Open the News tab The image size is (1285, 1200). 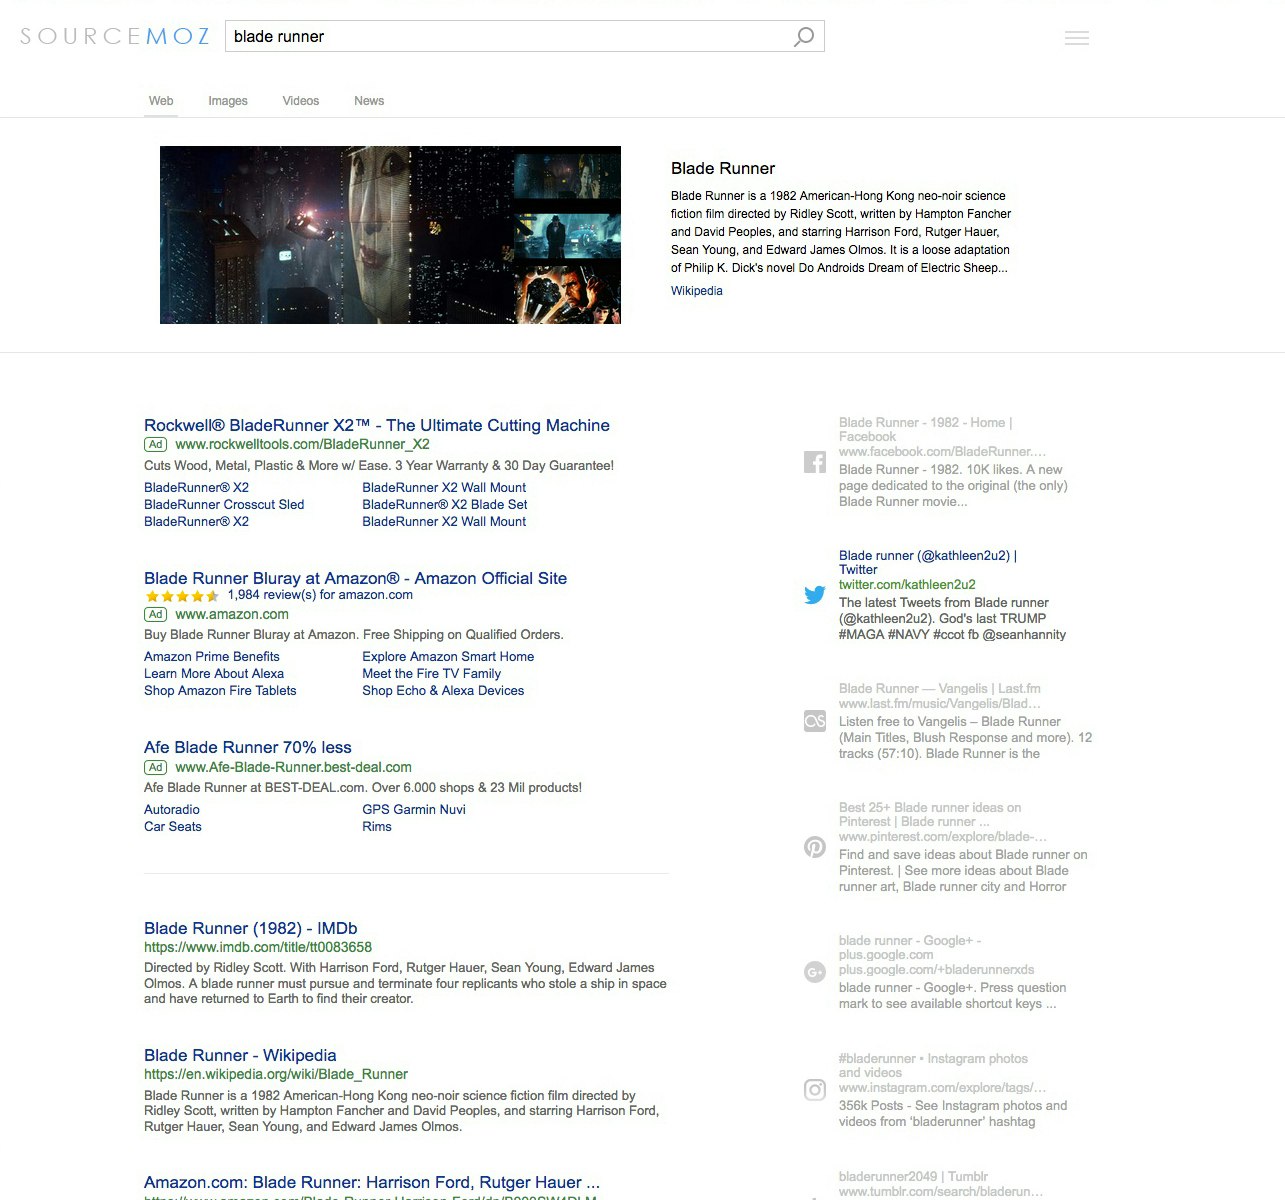[x=368, y=100]
